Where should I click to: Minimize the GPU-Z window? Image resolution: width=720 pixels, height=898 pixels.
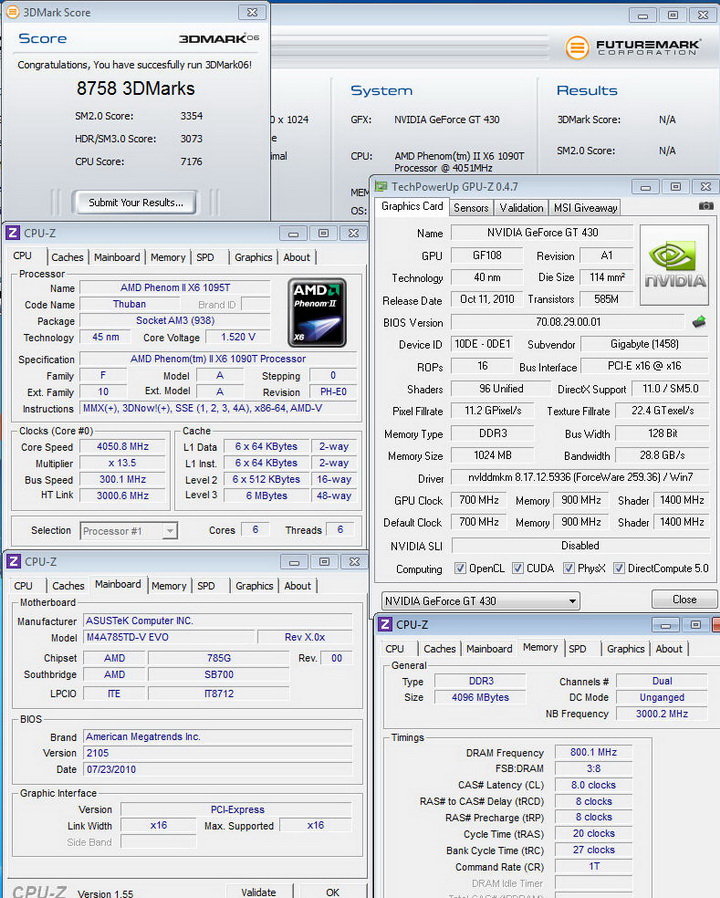coord(646,187)
